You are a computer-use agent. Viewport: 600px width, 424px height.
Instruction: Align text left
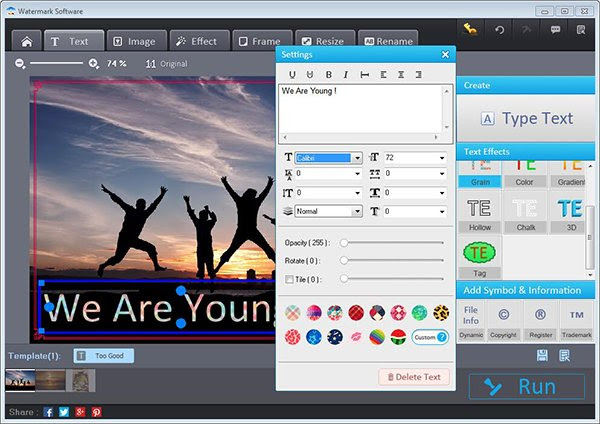click(x=383, y=75)
